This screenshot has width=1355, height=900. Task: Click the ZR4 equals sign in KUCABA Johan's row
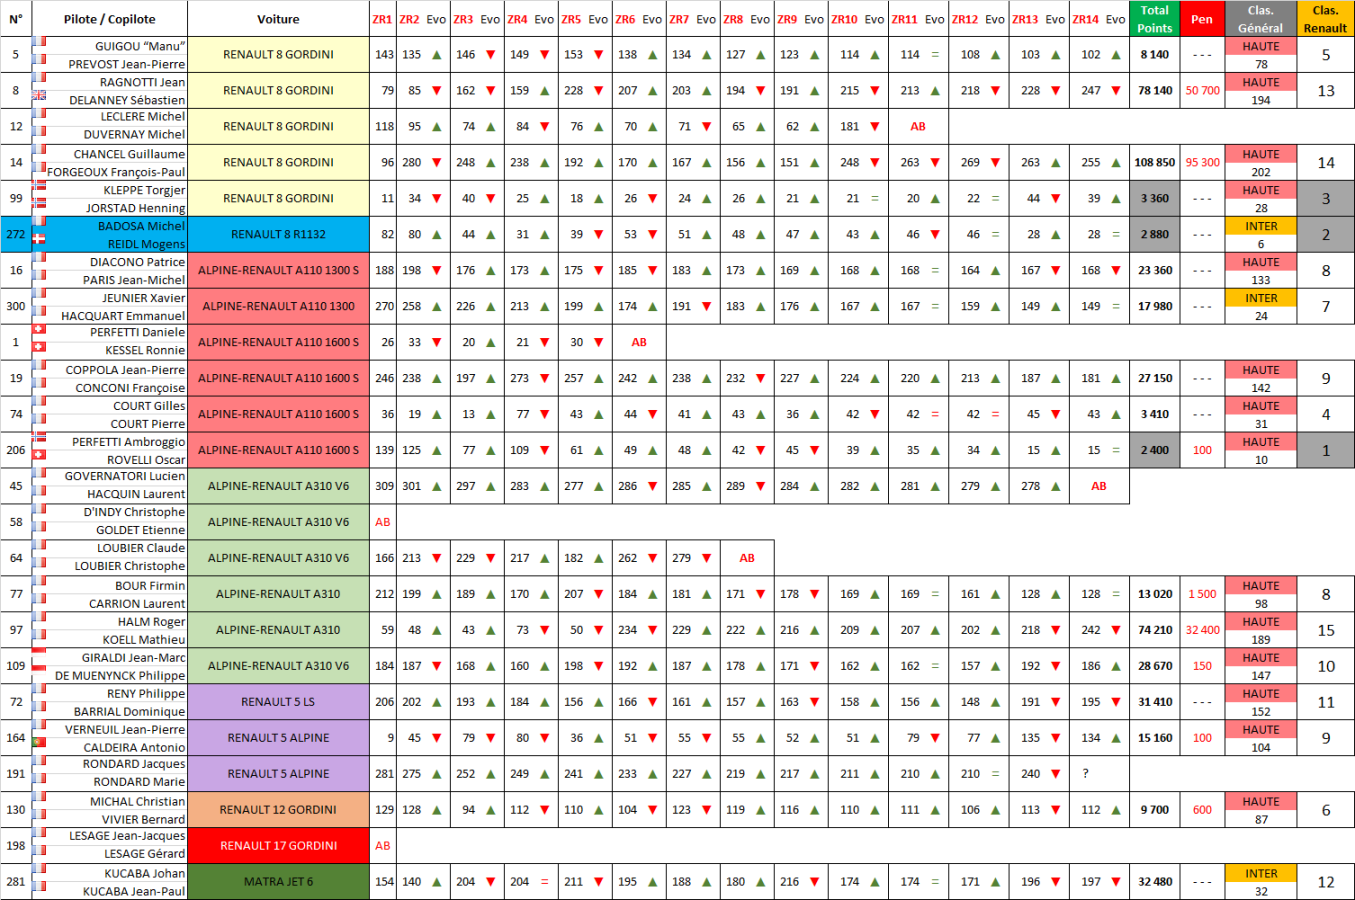pos(545,882)
